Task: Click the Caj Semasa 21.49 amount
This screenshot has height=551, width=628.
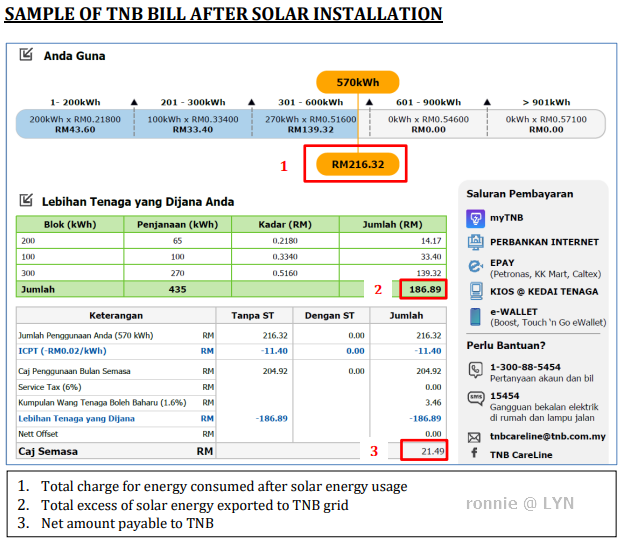Action: [433, 451]
